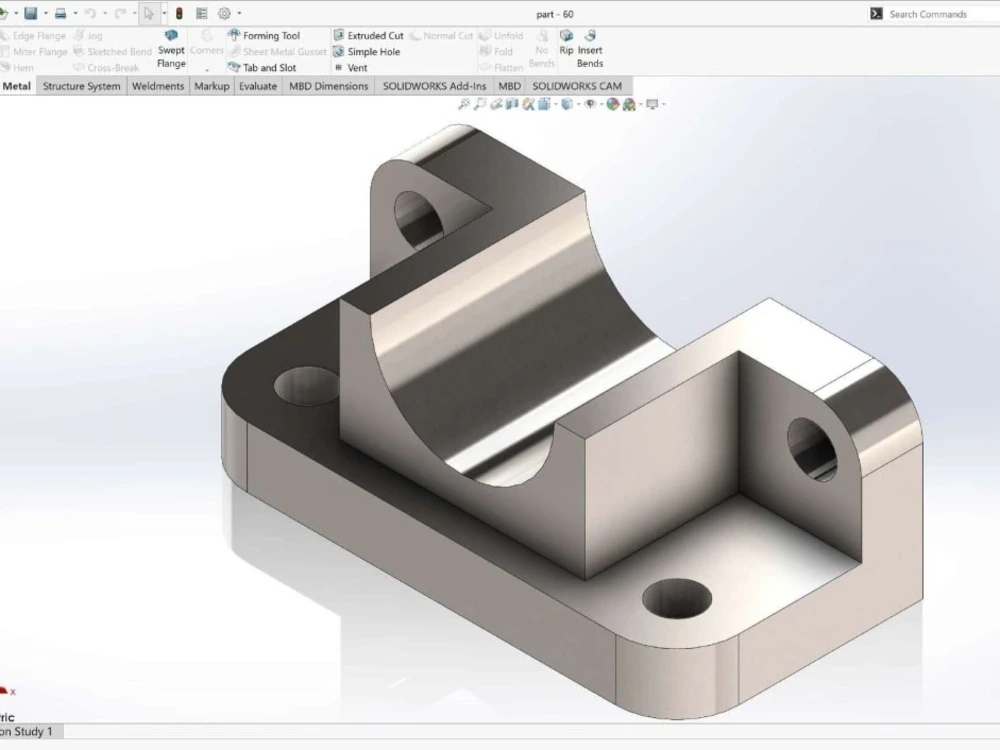Image resolution: width=1000 pixels, height=750 pixels.
Task: Click Zoom to Fit in view toolbar
Action: [464, 104]
